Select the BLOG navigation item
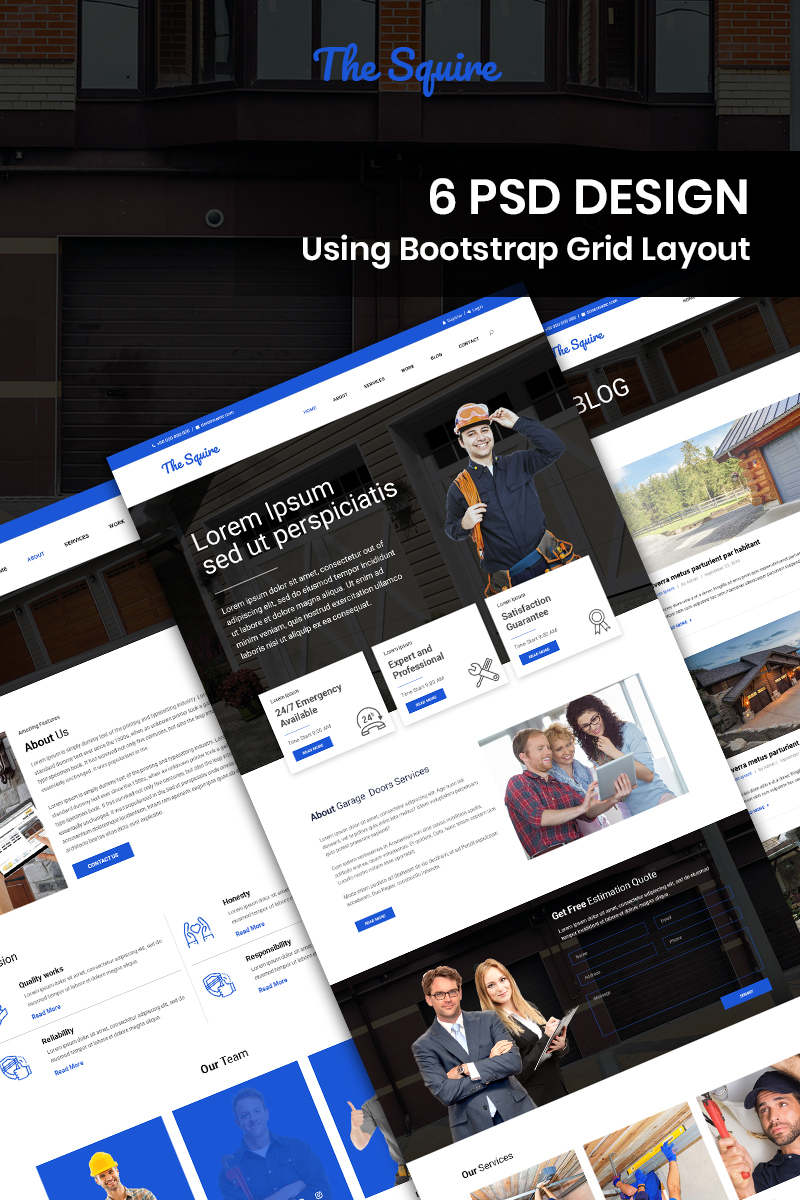Viewport: 800px width, 1200px height. tap(436, 356)
